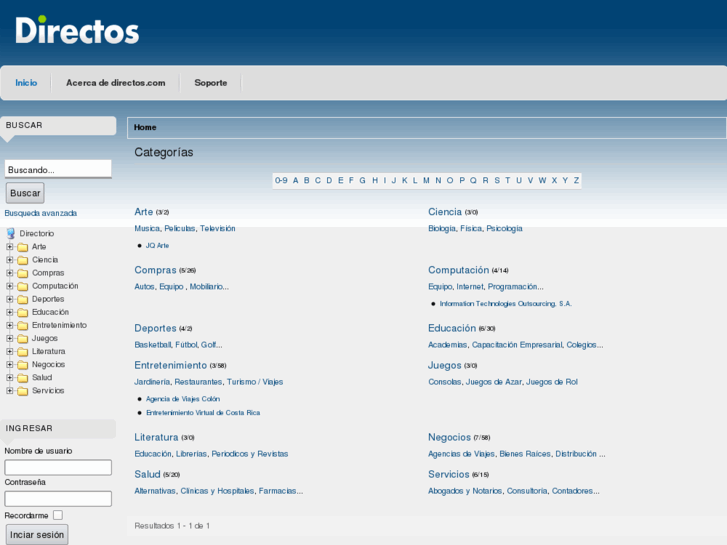Click the Ciencia folder icon in tree
Screen dimensions: 727x545
pyautogui.click(x=23, y=260)
